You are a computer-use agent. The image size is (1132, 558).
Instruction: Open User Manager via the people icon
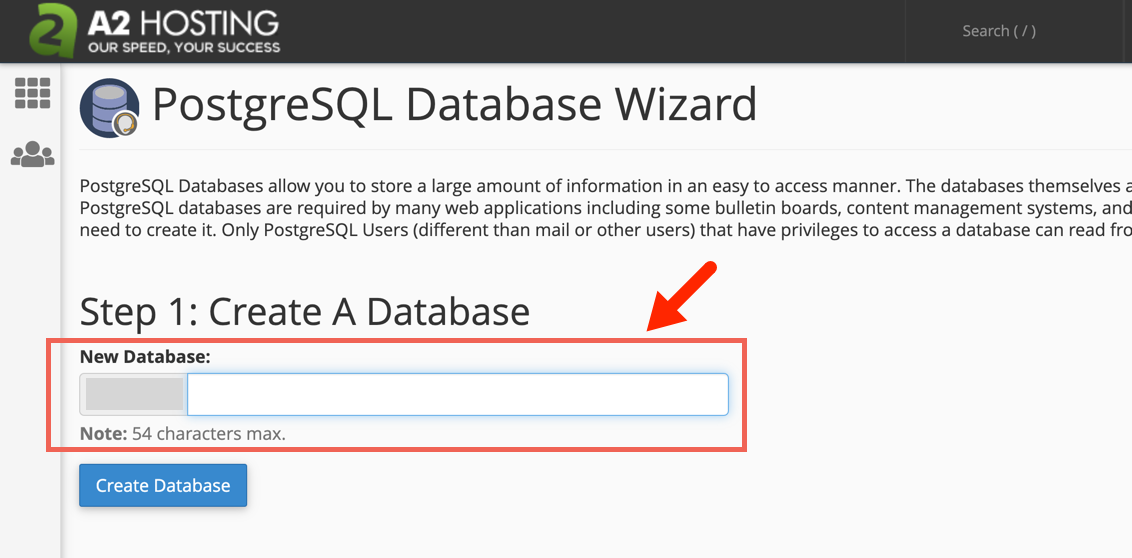coord(32,155)
